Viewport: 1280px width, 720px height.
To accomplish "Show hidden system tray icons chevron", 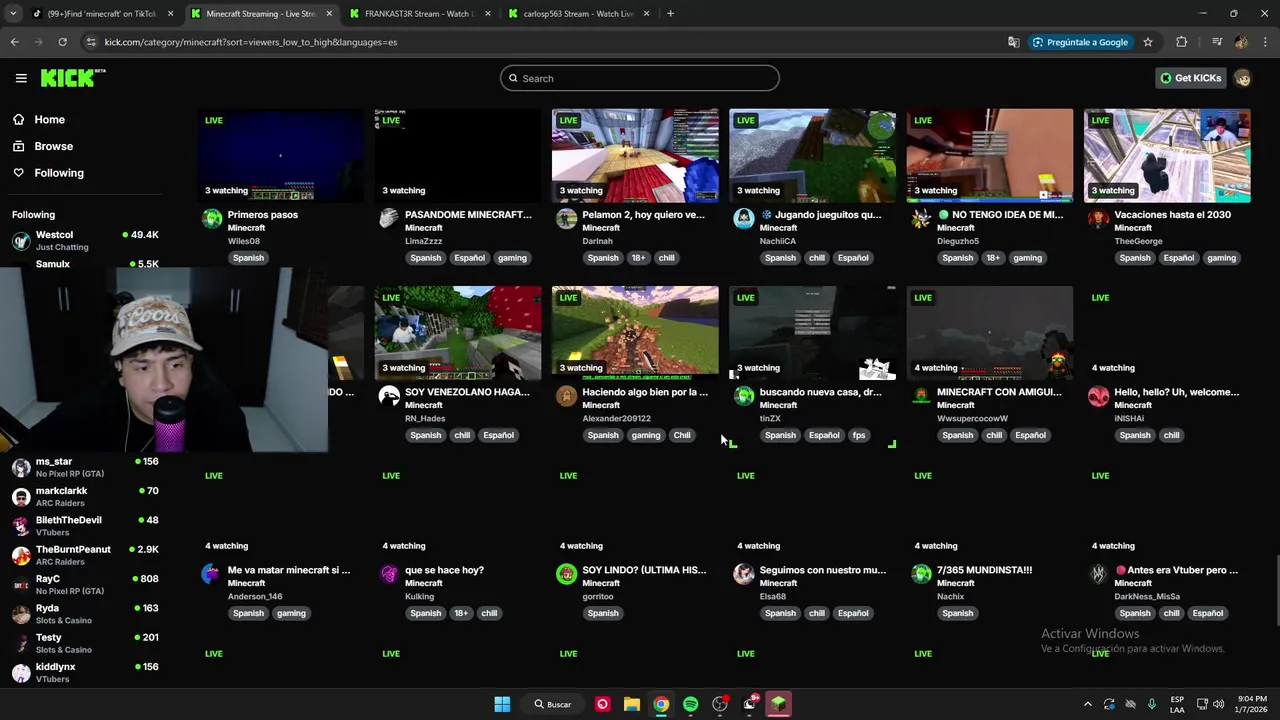I will [x=1088, y=704].
